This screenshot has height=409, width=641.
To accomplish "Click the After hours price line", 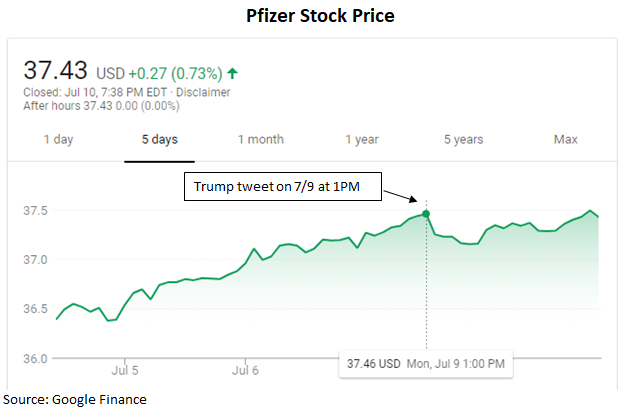I will tap(86, 105).
